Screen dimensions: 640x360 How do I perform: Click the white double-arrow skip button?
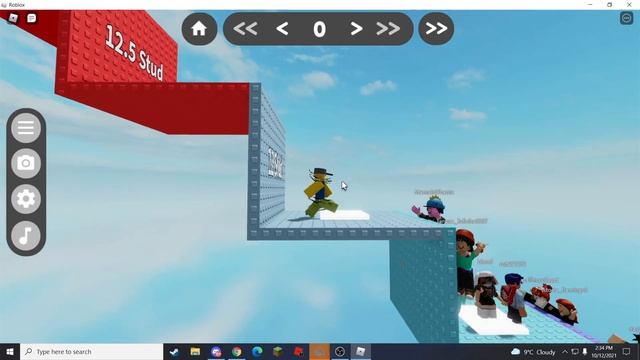point(436,29)
